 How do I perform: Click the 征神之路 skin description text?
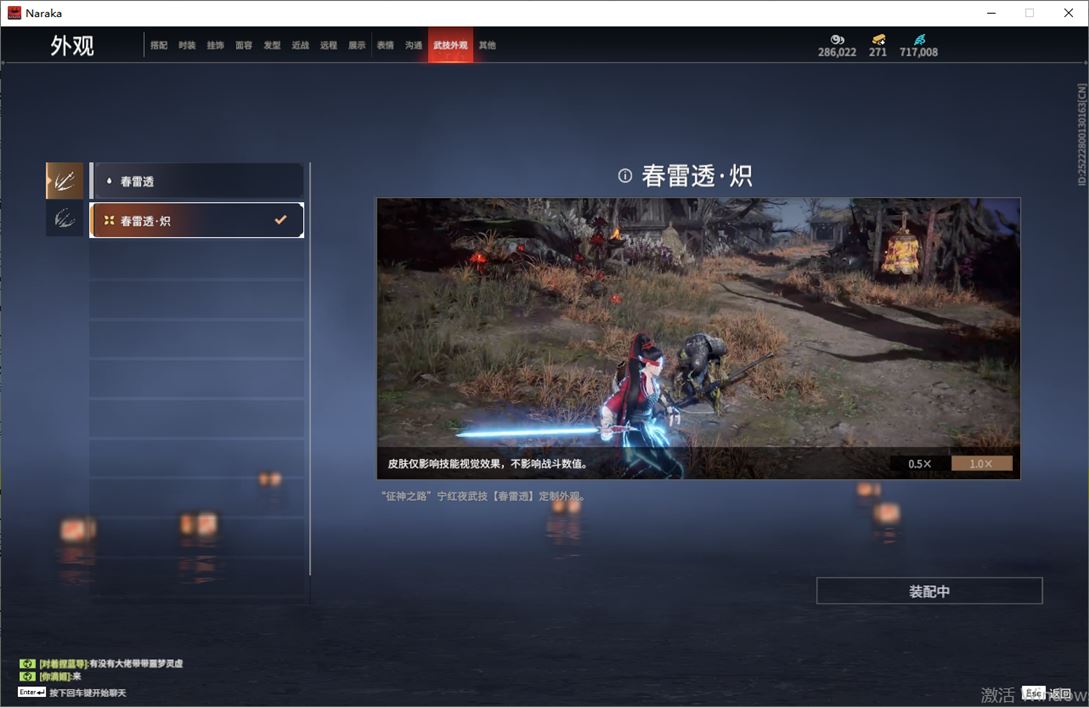(x=483, y=496)
